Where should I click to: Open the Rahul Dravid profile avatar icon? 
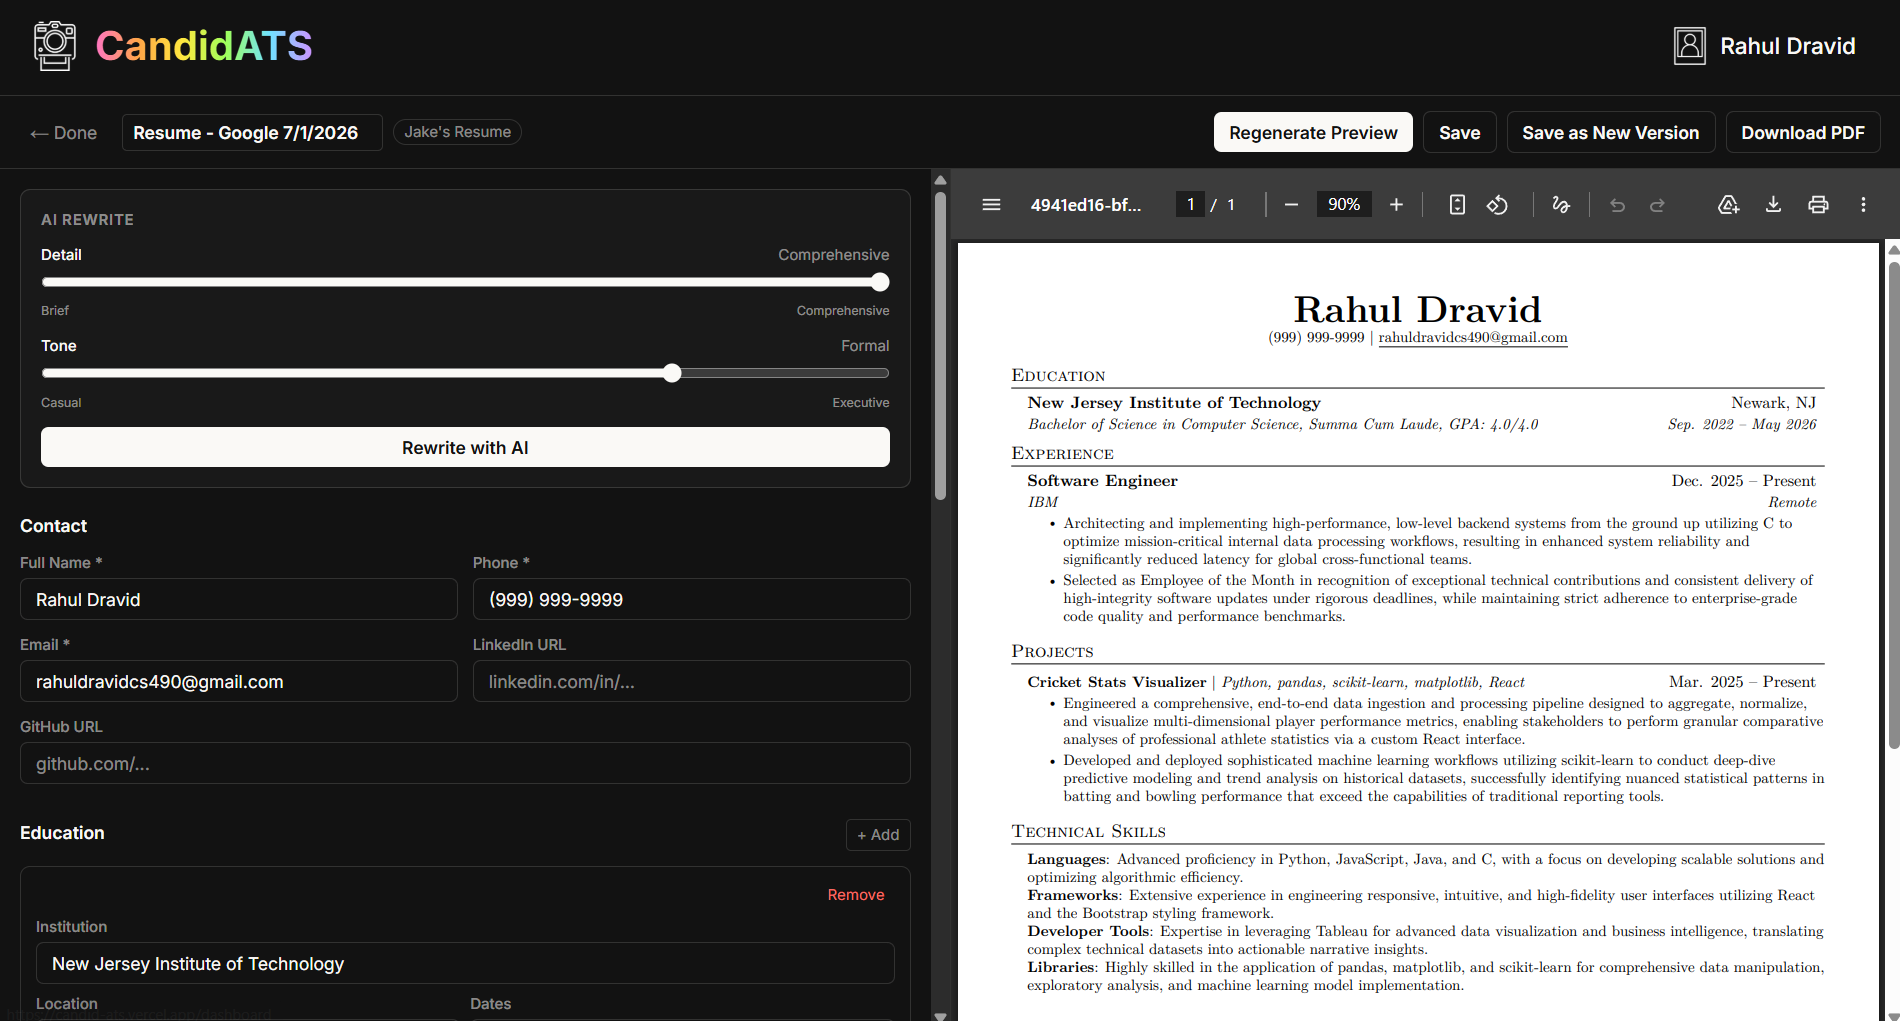pyautogui.click(x=1690, y=46)
